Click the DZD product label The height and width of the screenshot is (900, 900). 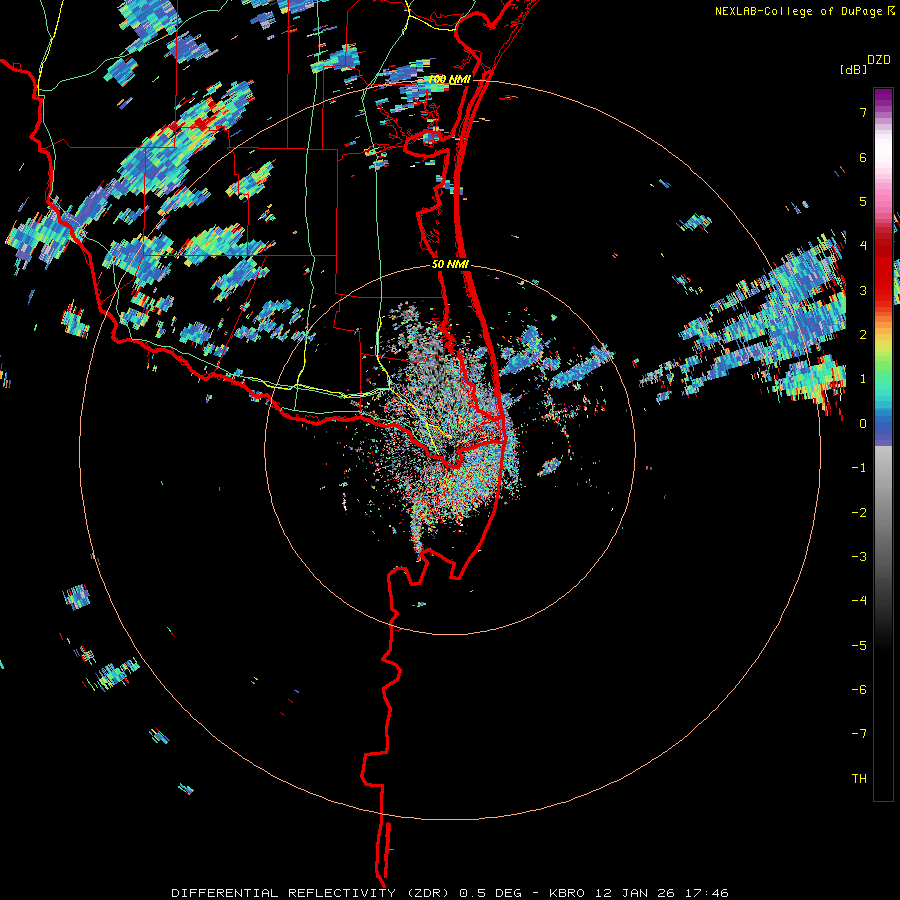pyautogui.click(x=878, y=60)
